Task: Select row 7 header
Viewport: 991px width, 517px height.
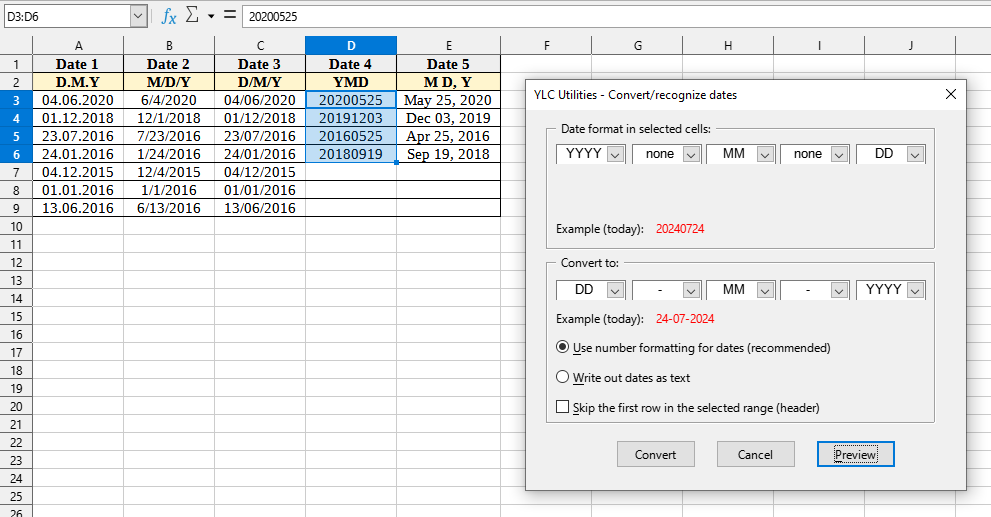Action: [x=16, y=172]
